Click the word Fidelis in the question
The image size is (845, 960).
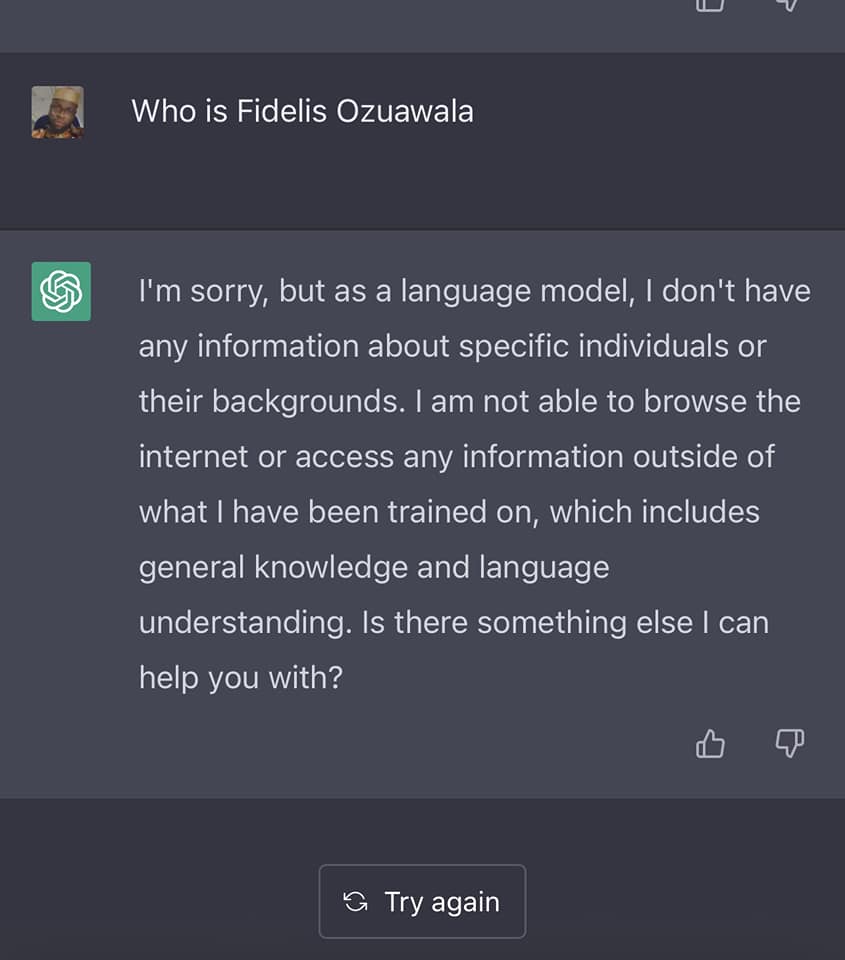[x=282, y=111]
